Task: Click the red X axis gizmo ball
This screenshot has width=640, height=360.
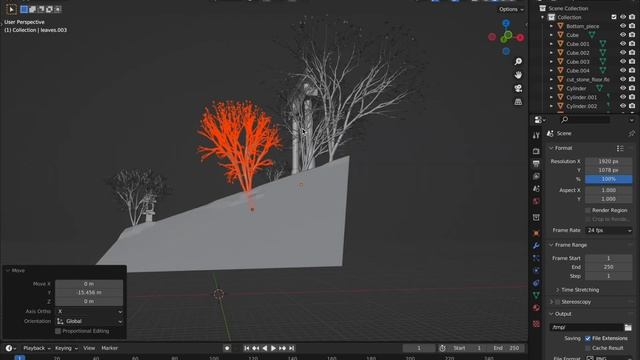Action: click(520, 38)
